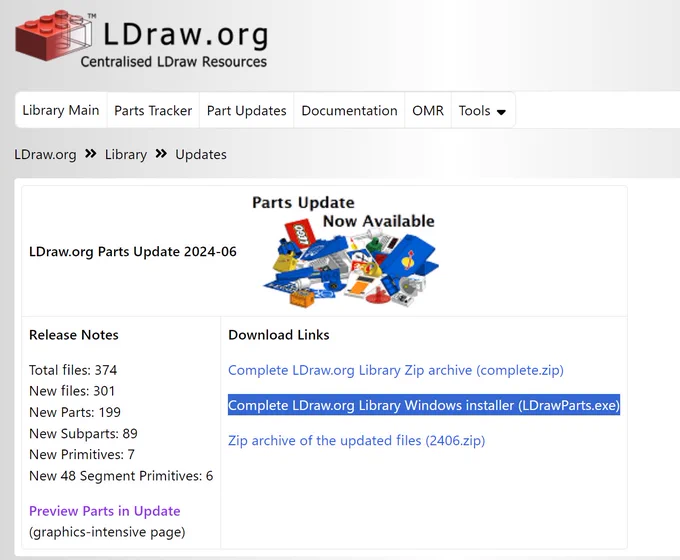Download the complete.zip library archive
This screenshot has height=560, width=680.
[x=396, y=370]
